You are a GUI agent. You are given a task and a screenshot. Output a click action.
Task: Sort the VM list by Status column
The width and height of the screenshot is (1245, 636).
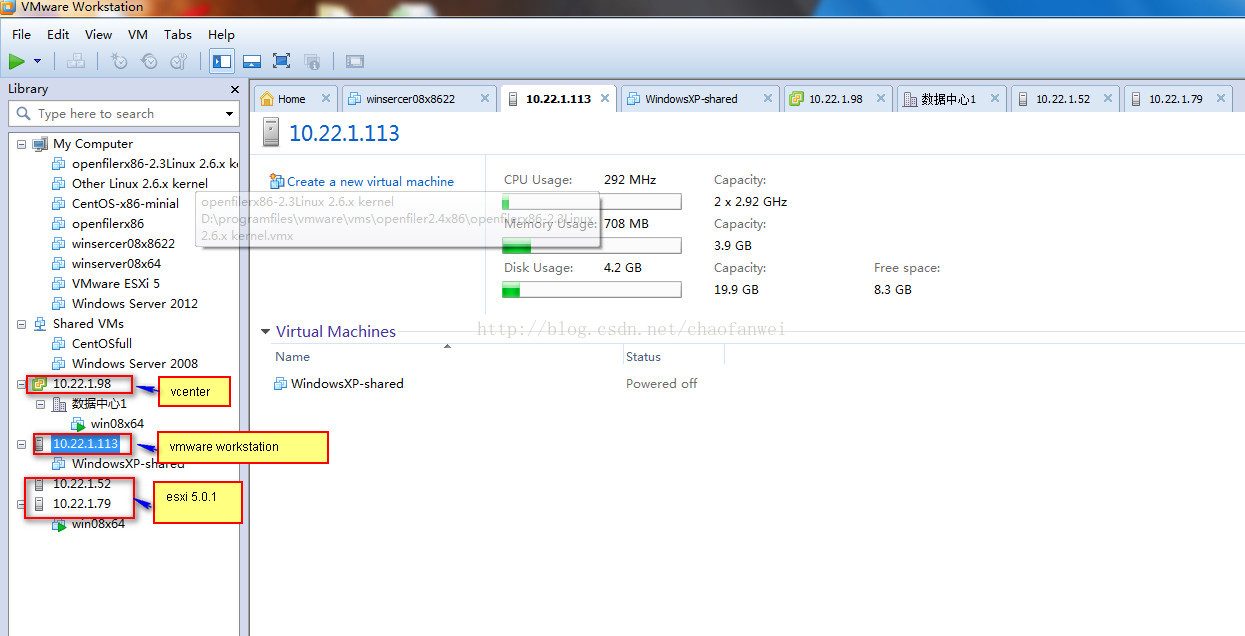point(643,357)
